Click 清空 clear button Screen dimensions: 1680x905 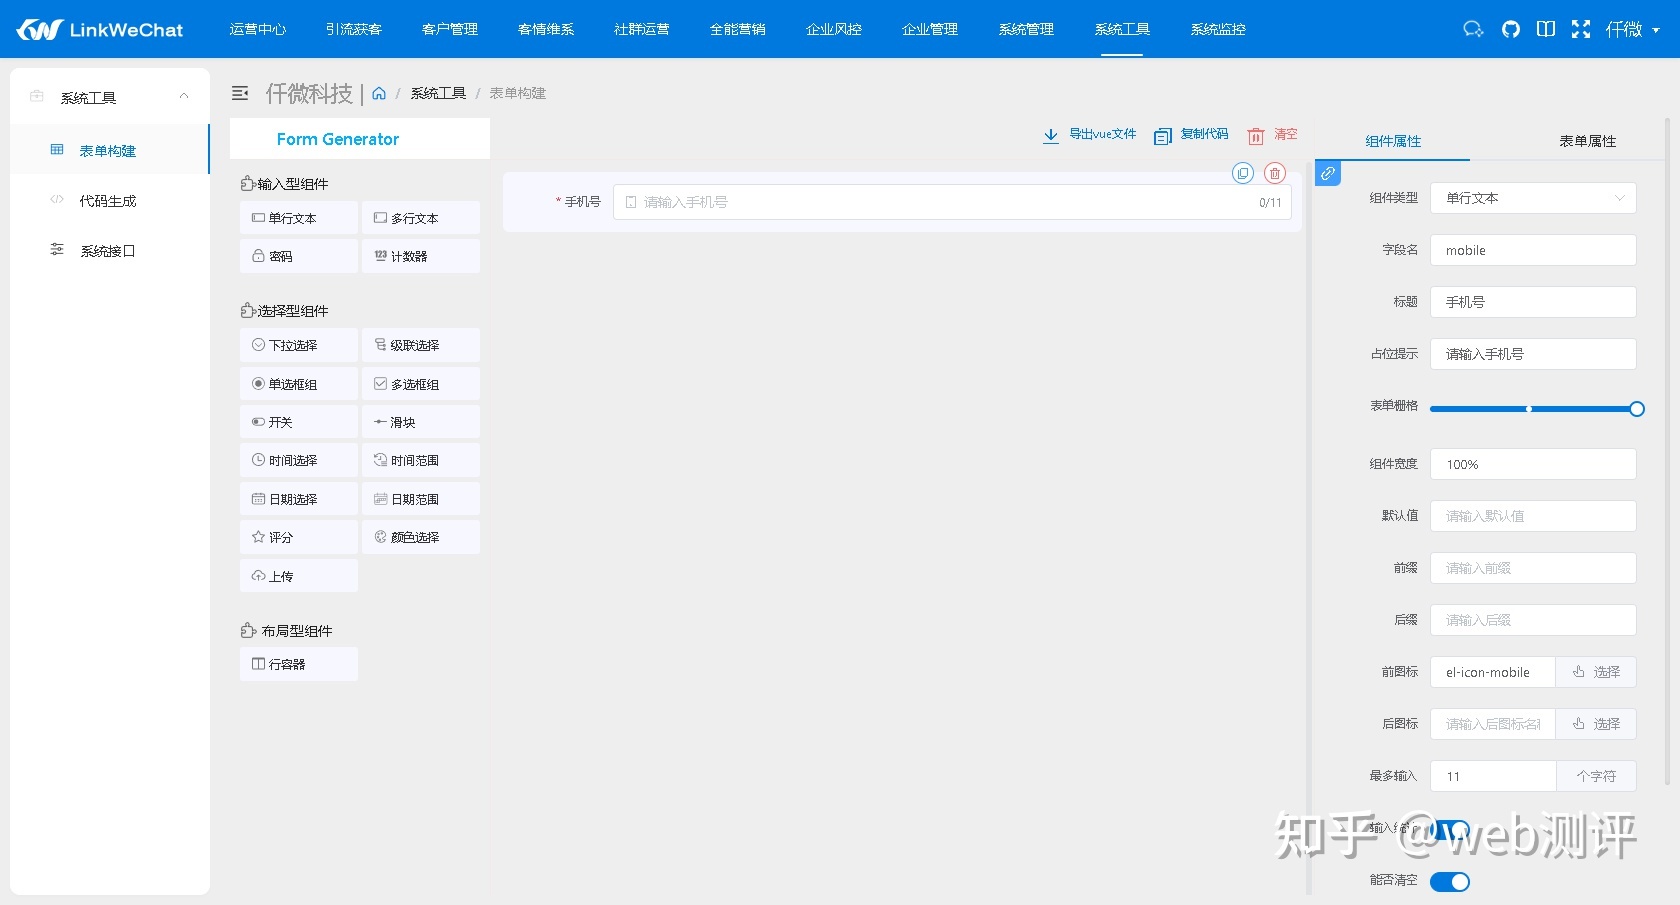tap(1272, 135)
